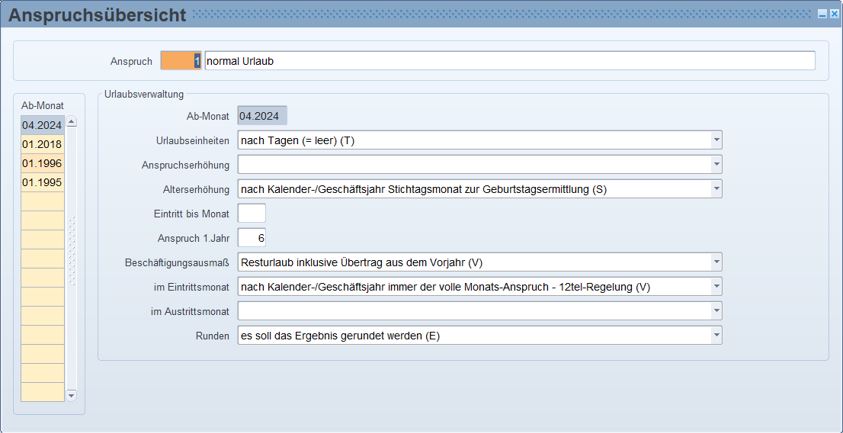This screenshot has height=433, width=843.
Task: Open the Urlaubseinheiten dropdown
Action: point(716,140)
